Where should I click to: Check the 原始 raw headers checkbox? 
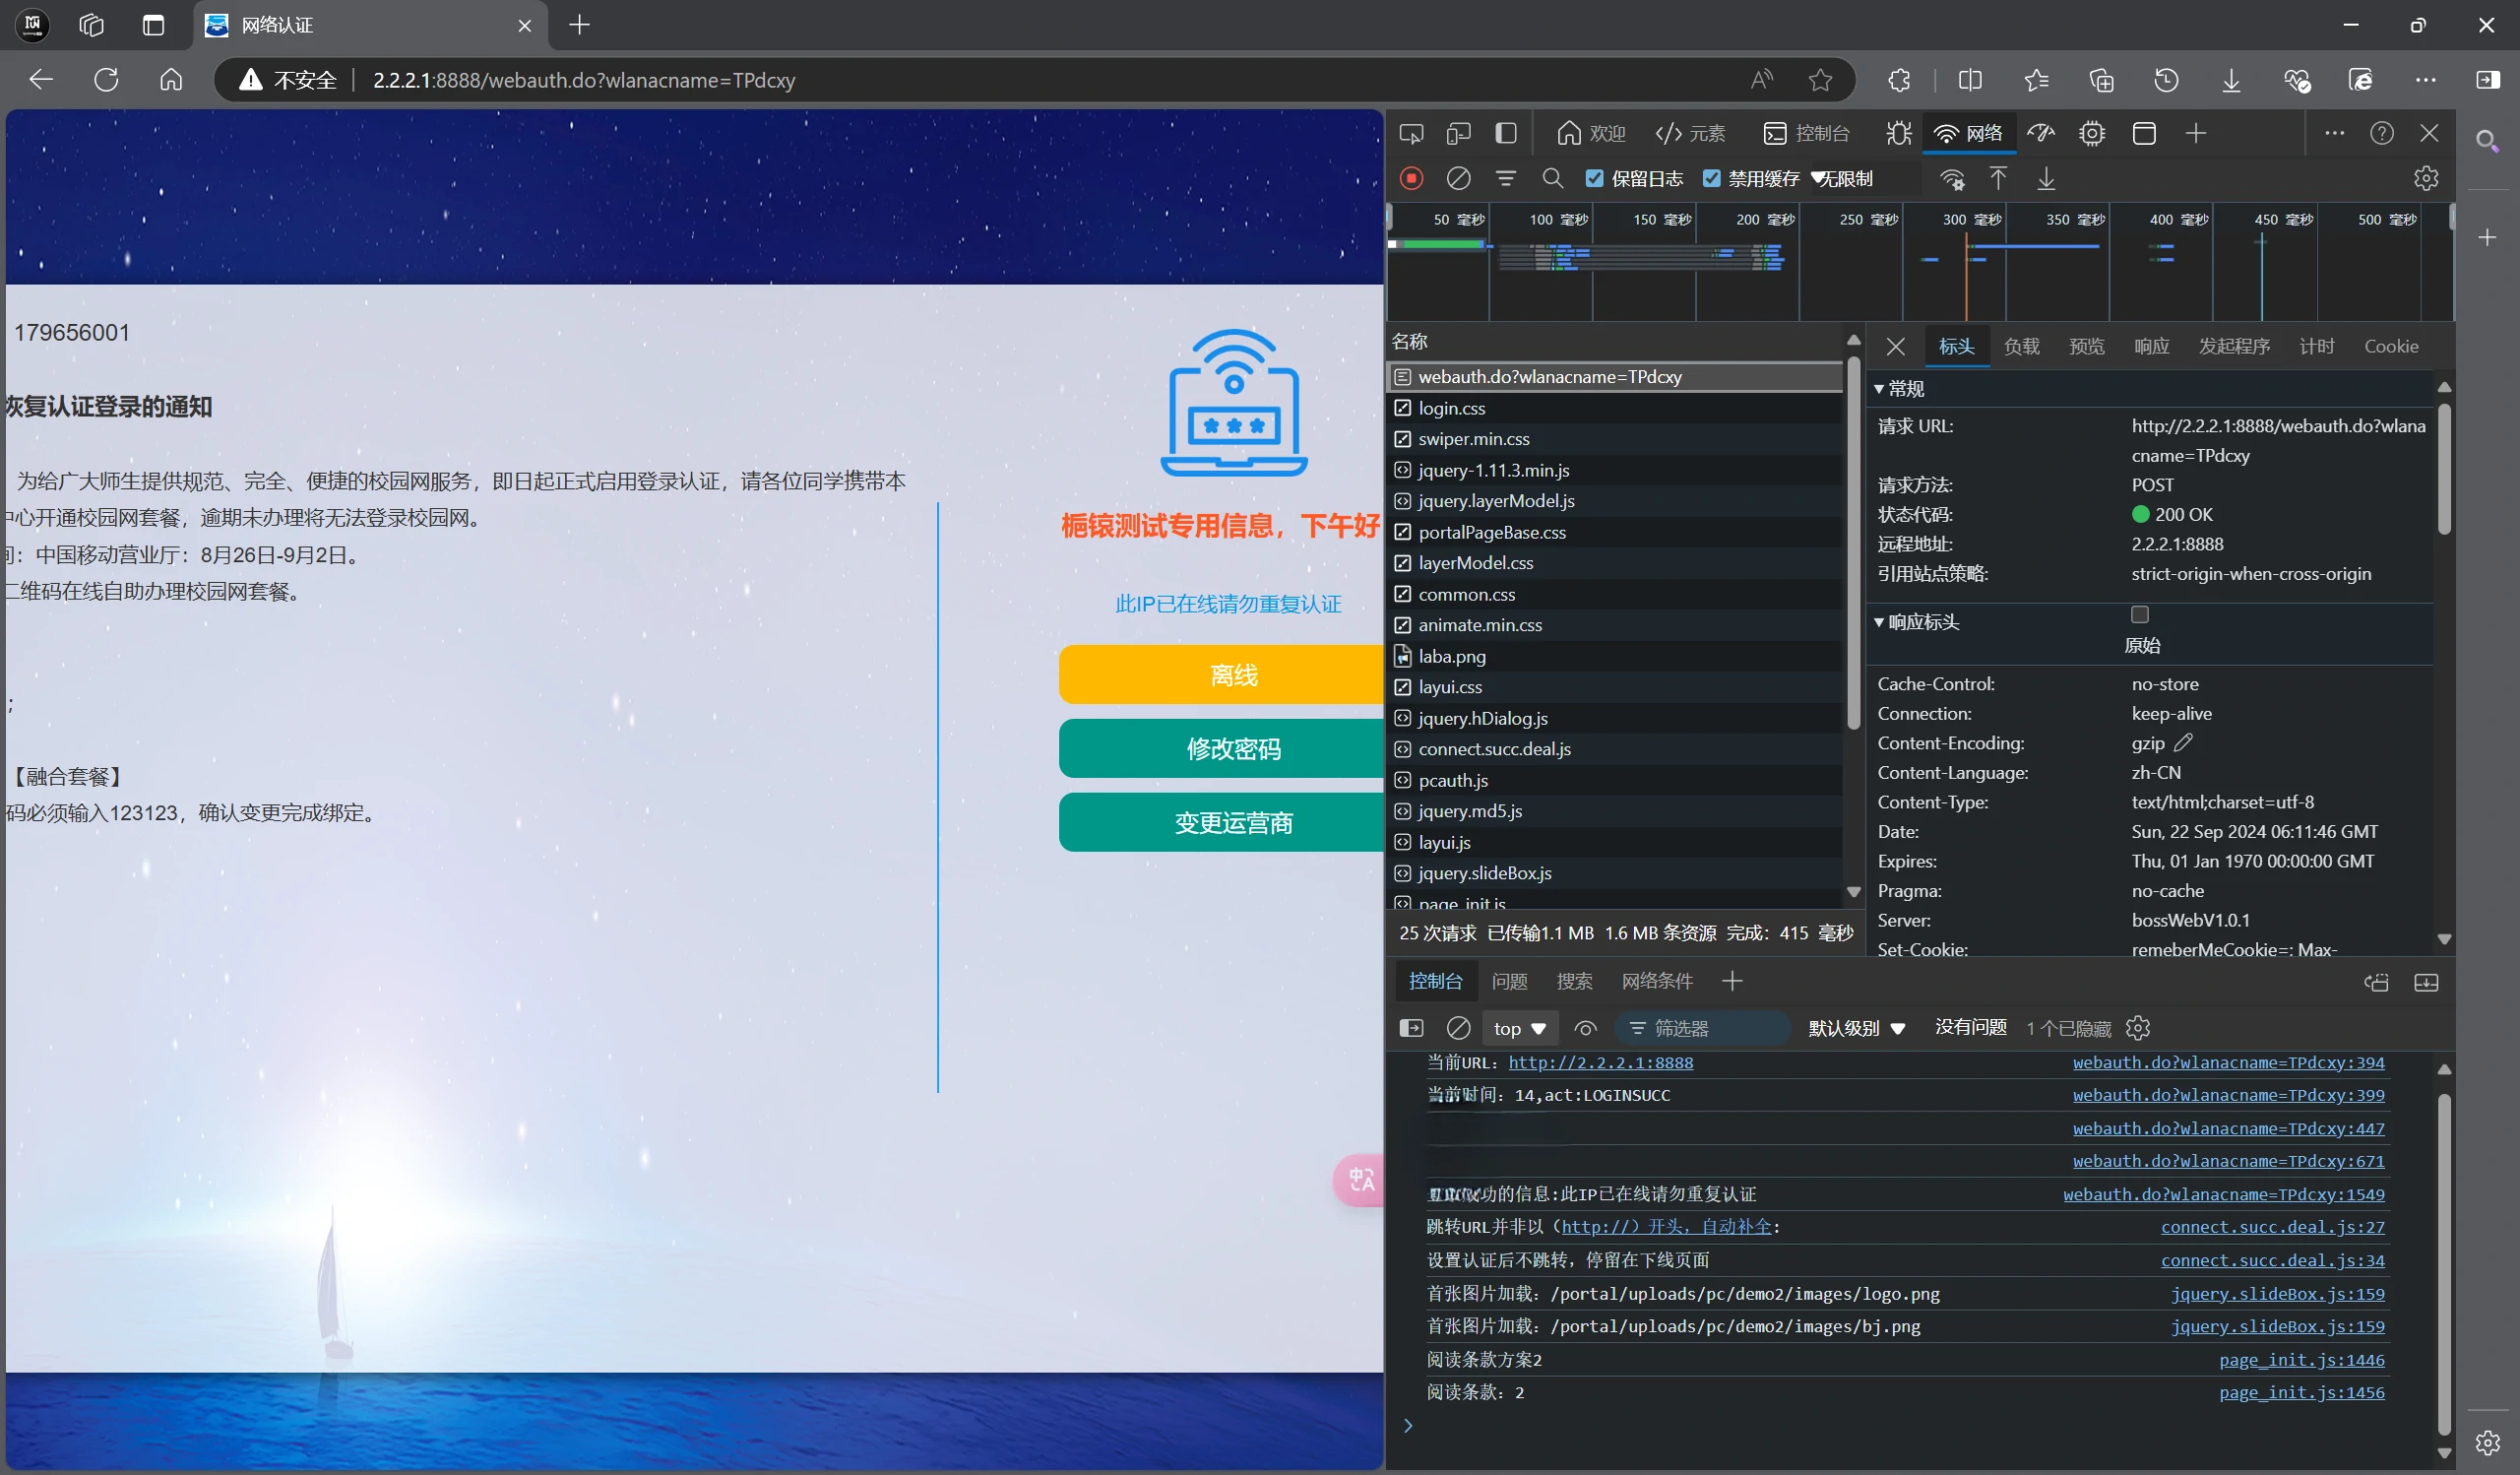coord(2139,614)
